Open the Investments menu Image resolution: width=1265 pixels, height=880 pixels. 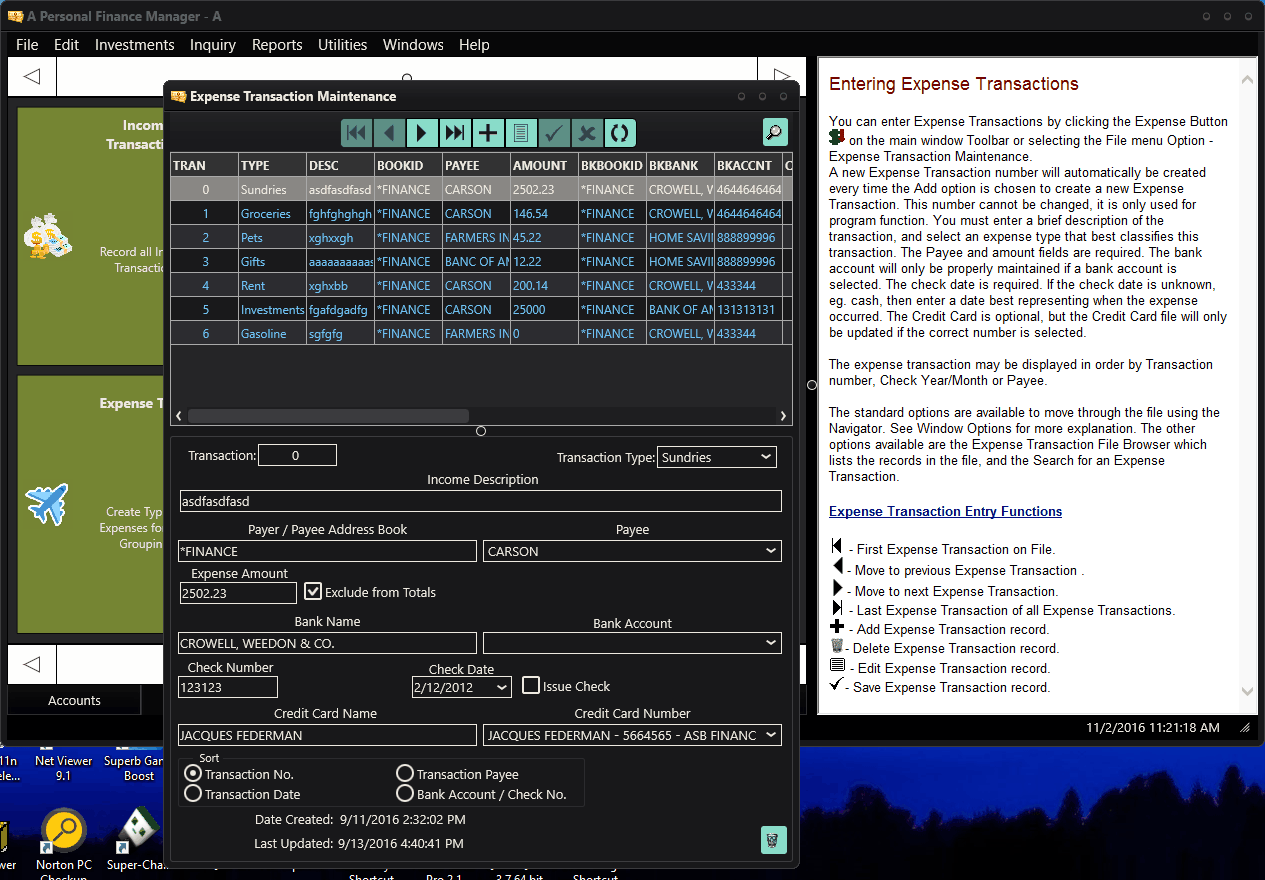(x=134, y=45)
